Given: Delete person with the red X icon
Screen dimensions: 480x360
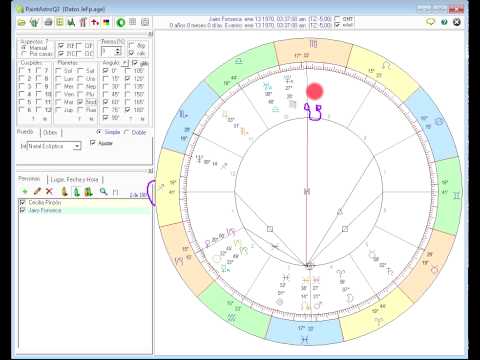Looking at the screenshot, I should pyautogui.click(x=49, y=191).
